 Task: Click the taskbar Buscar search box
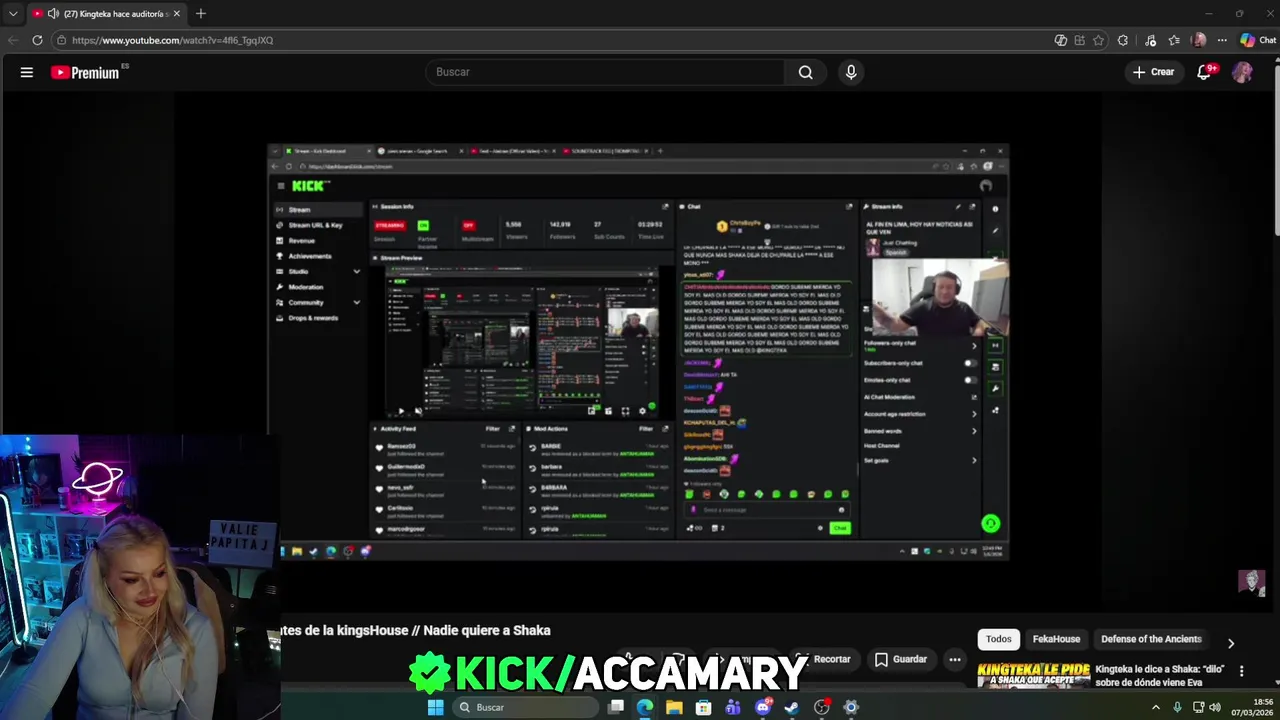[525, 707]
